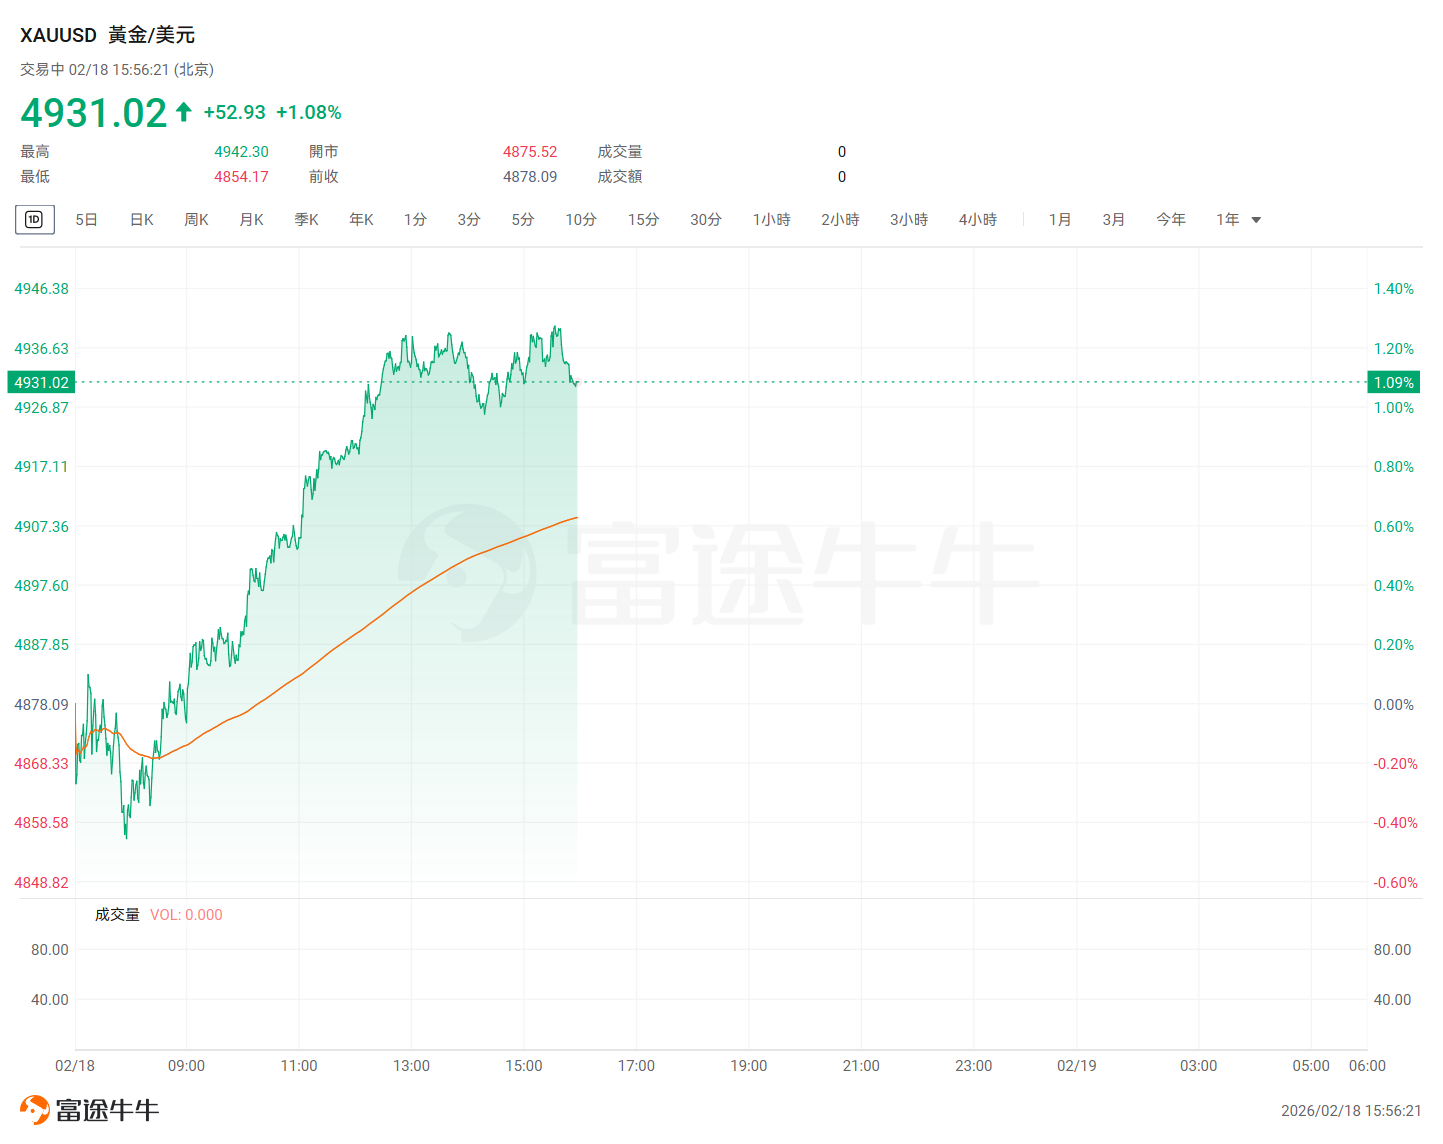Expand the 1年 range dropdown arrow
1443x1144 pixels.
coord(1256,220)
